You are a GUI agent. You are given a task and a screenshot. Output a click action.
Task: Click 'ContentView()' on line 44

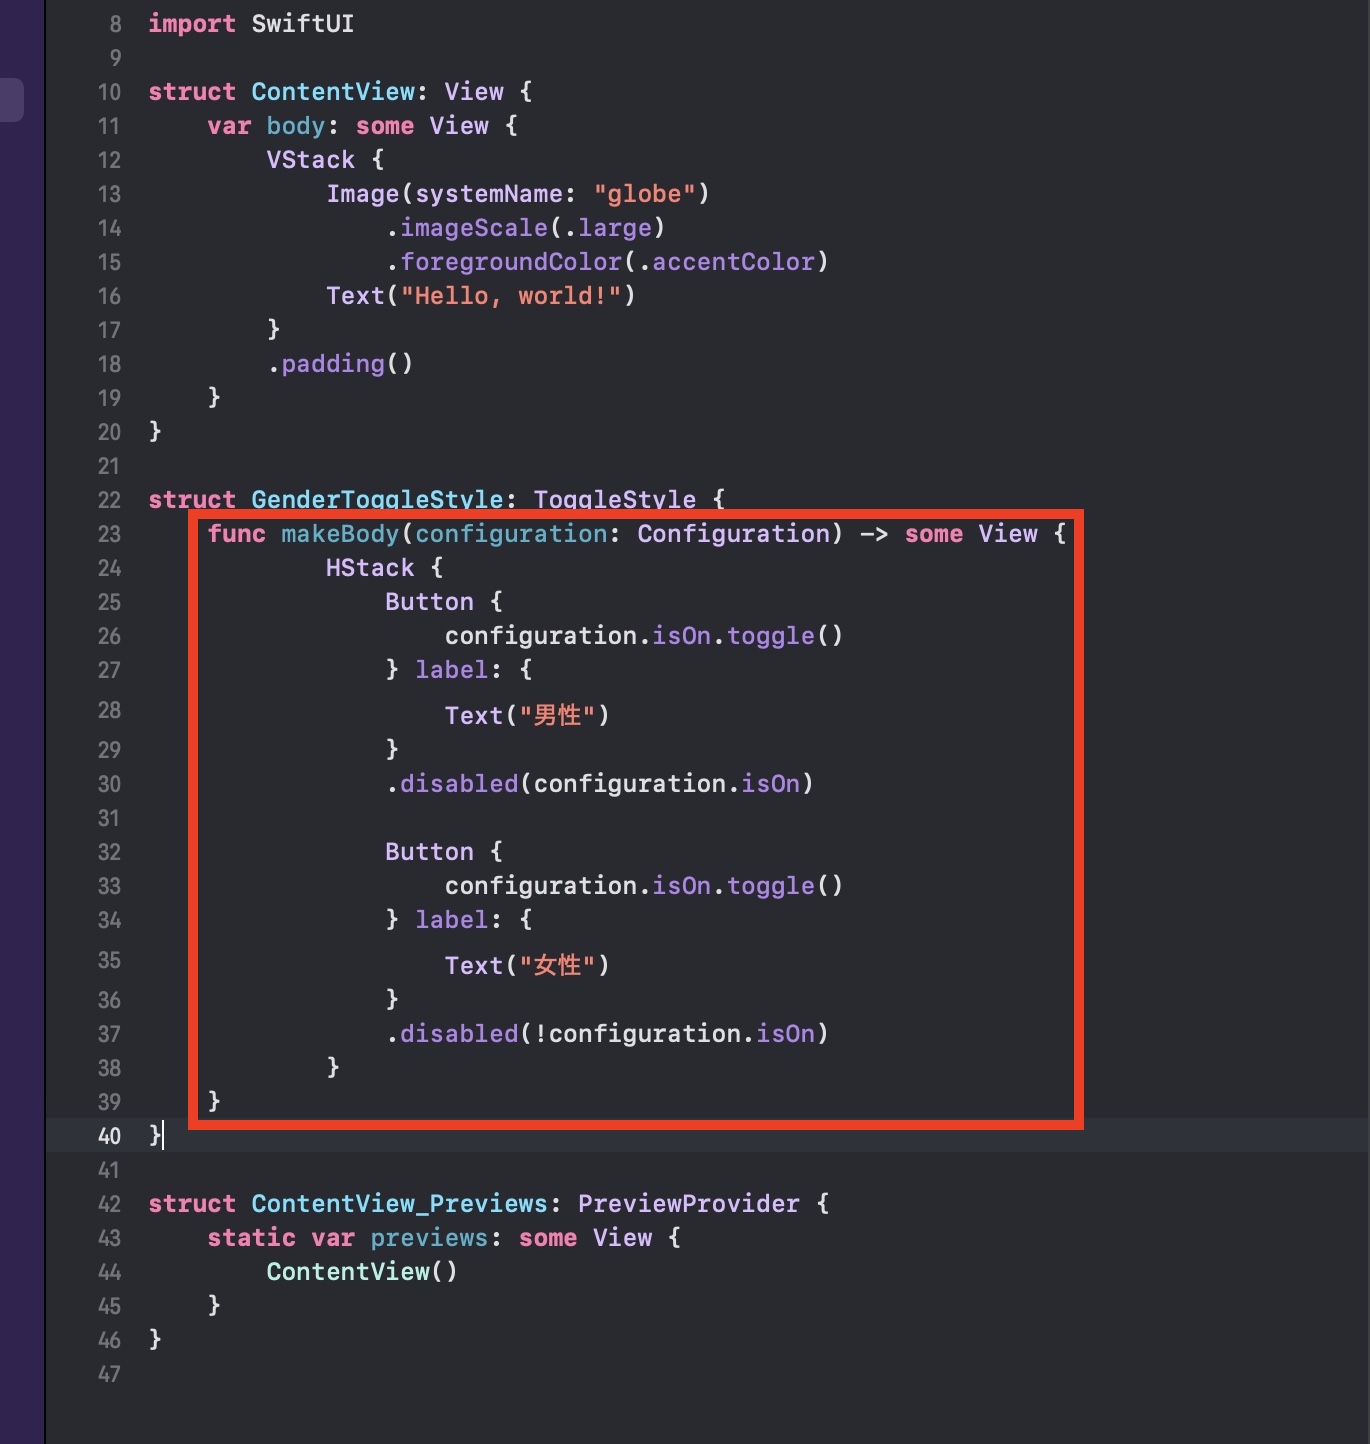click(x=362, y=1272)
